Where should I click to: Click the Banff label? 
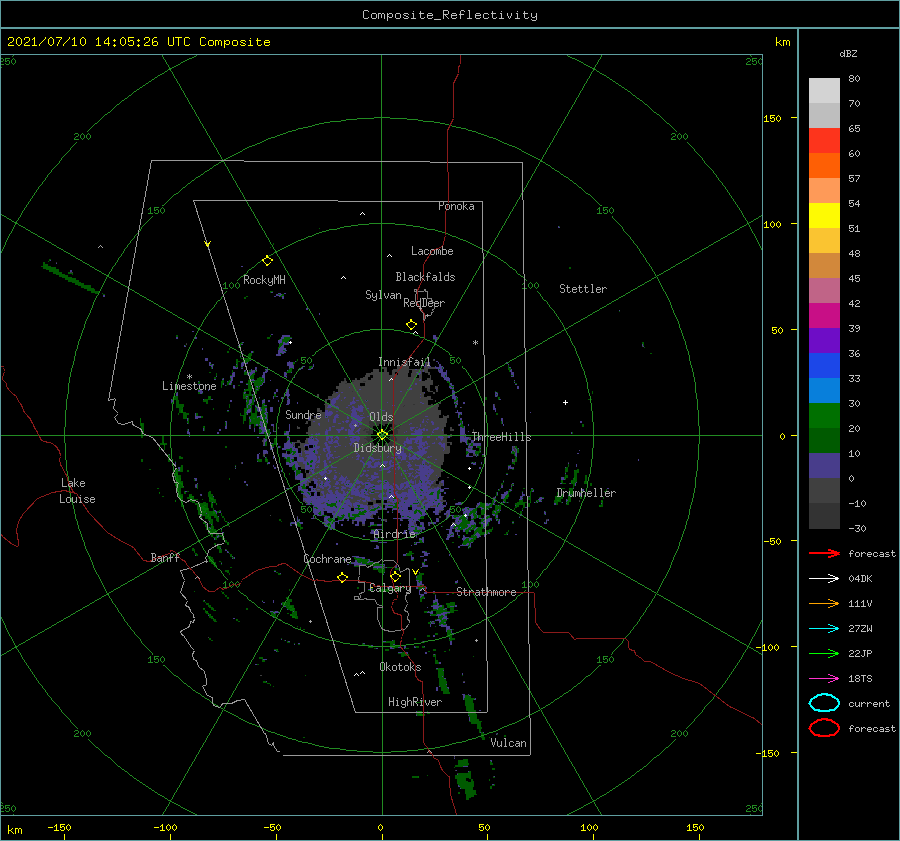(165, 558)
